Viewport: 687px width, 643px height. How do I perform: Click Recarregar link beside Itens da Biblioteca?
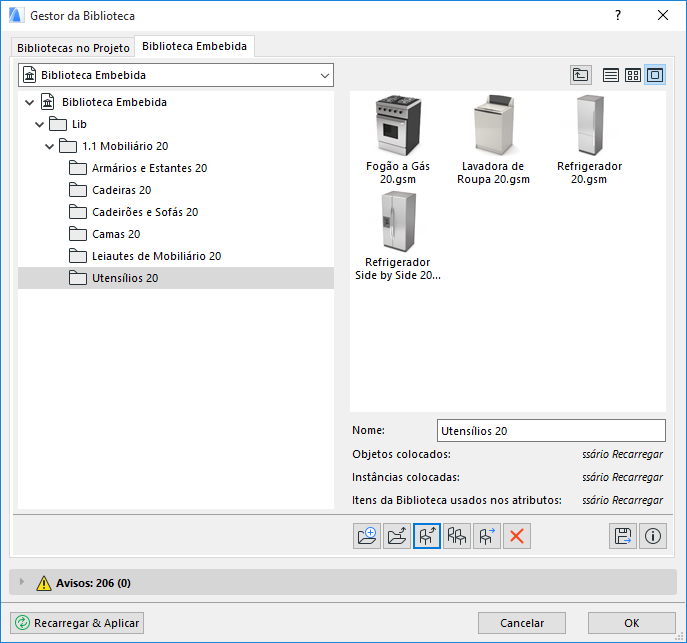(x=623, y=500)
